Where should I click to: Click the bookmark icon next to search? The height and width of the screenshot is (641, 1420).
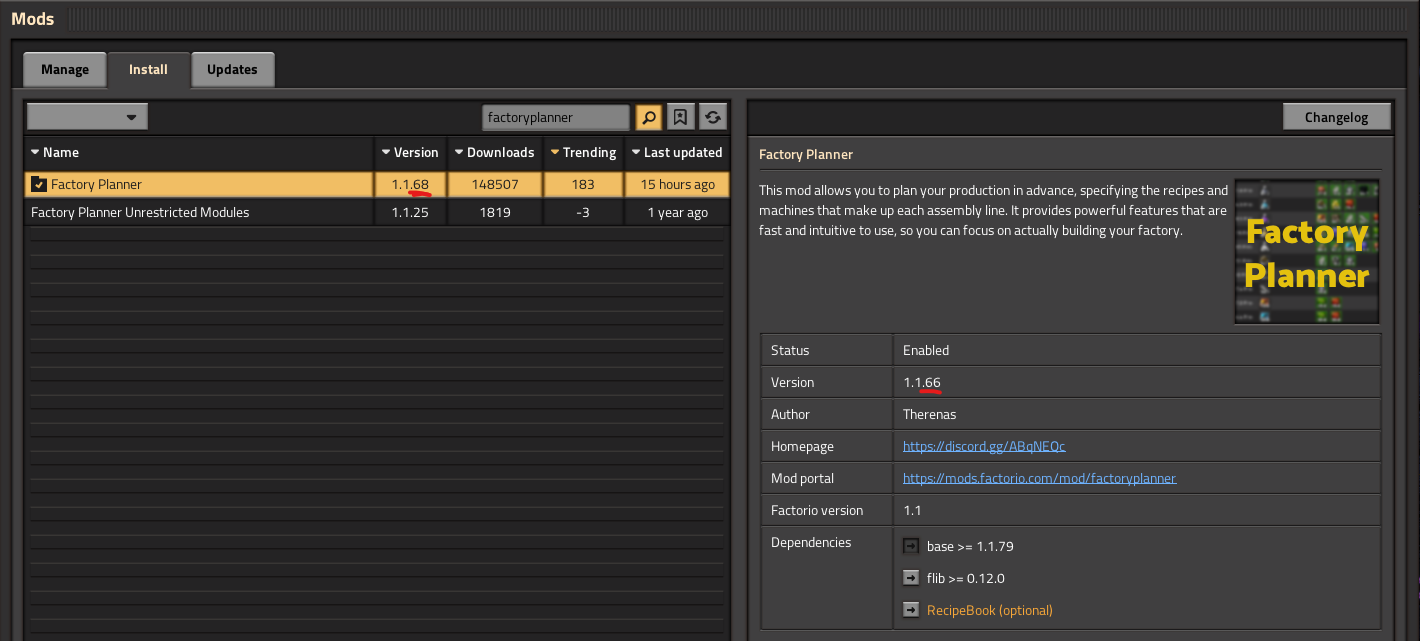680,117
